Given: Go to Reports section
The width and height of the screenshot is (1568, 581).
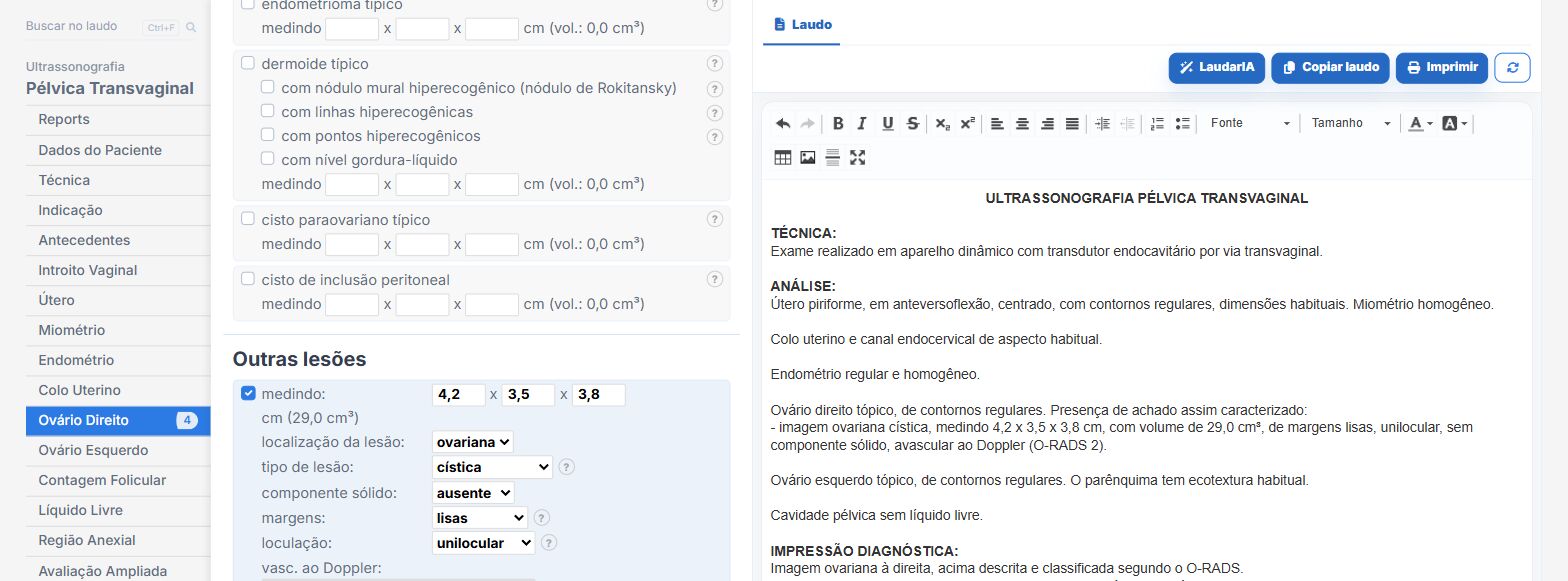Looking at the screenshot, I should (118, 120).
